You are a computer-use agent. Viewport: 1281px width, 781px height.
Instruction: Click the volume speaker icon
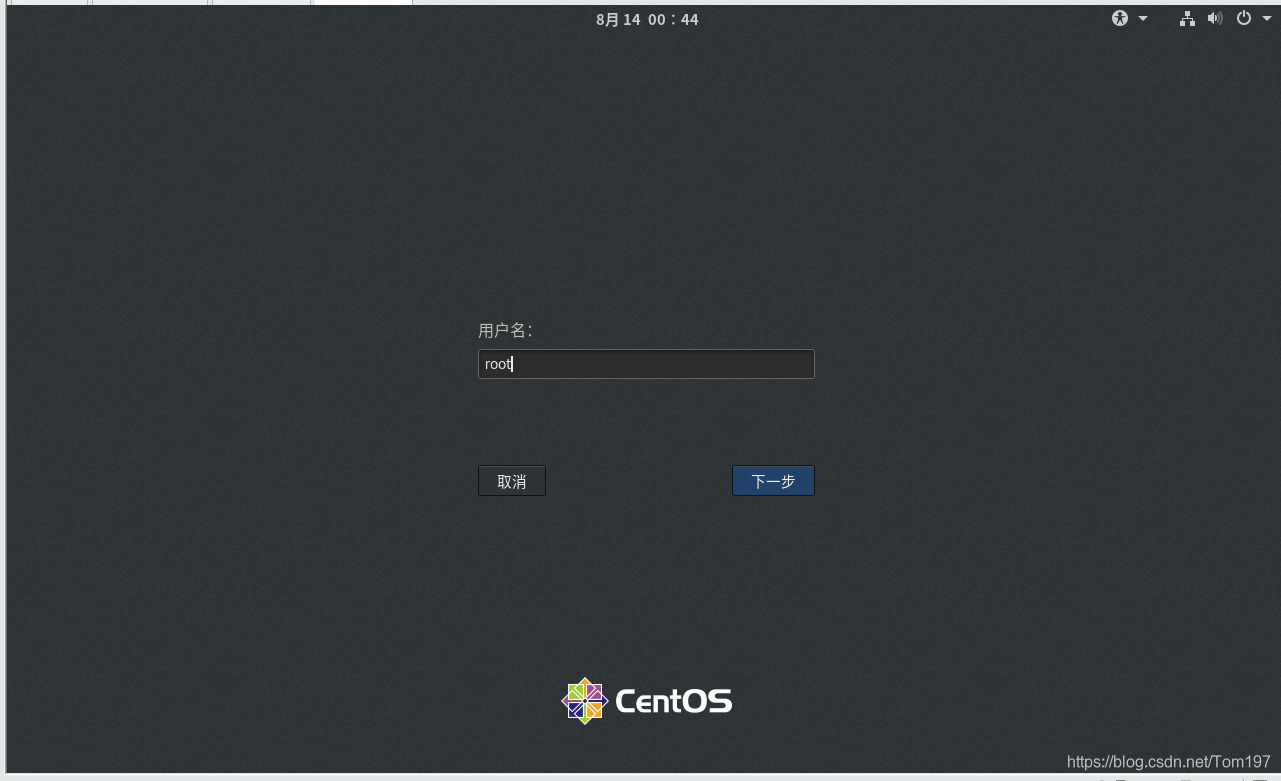tap(1215, 18)
